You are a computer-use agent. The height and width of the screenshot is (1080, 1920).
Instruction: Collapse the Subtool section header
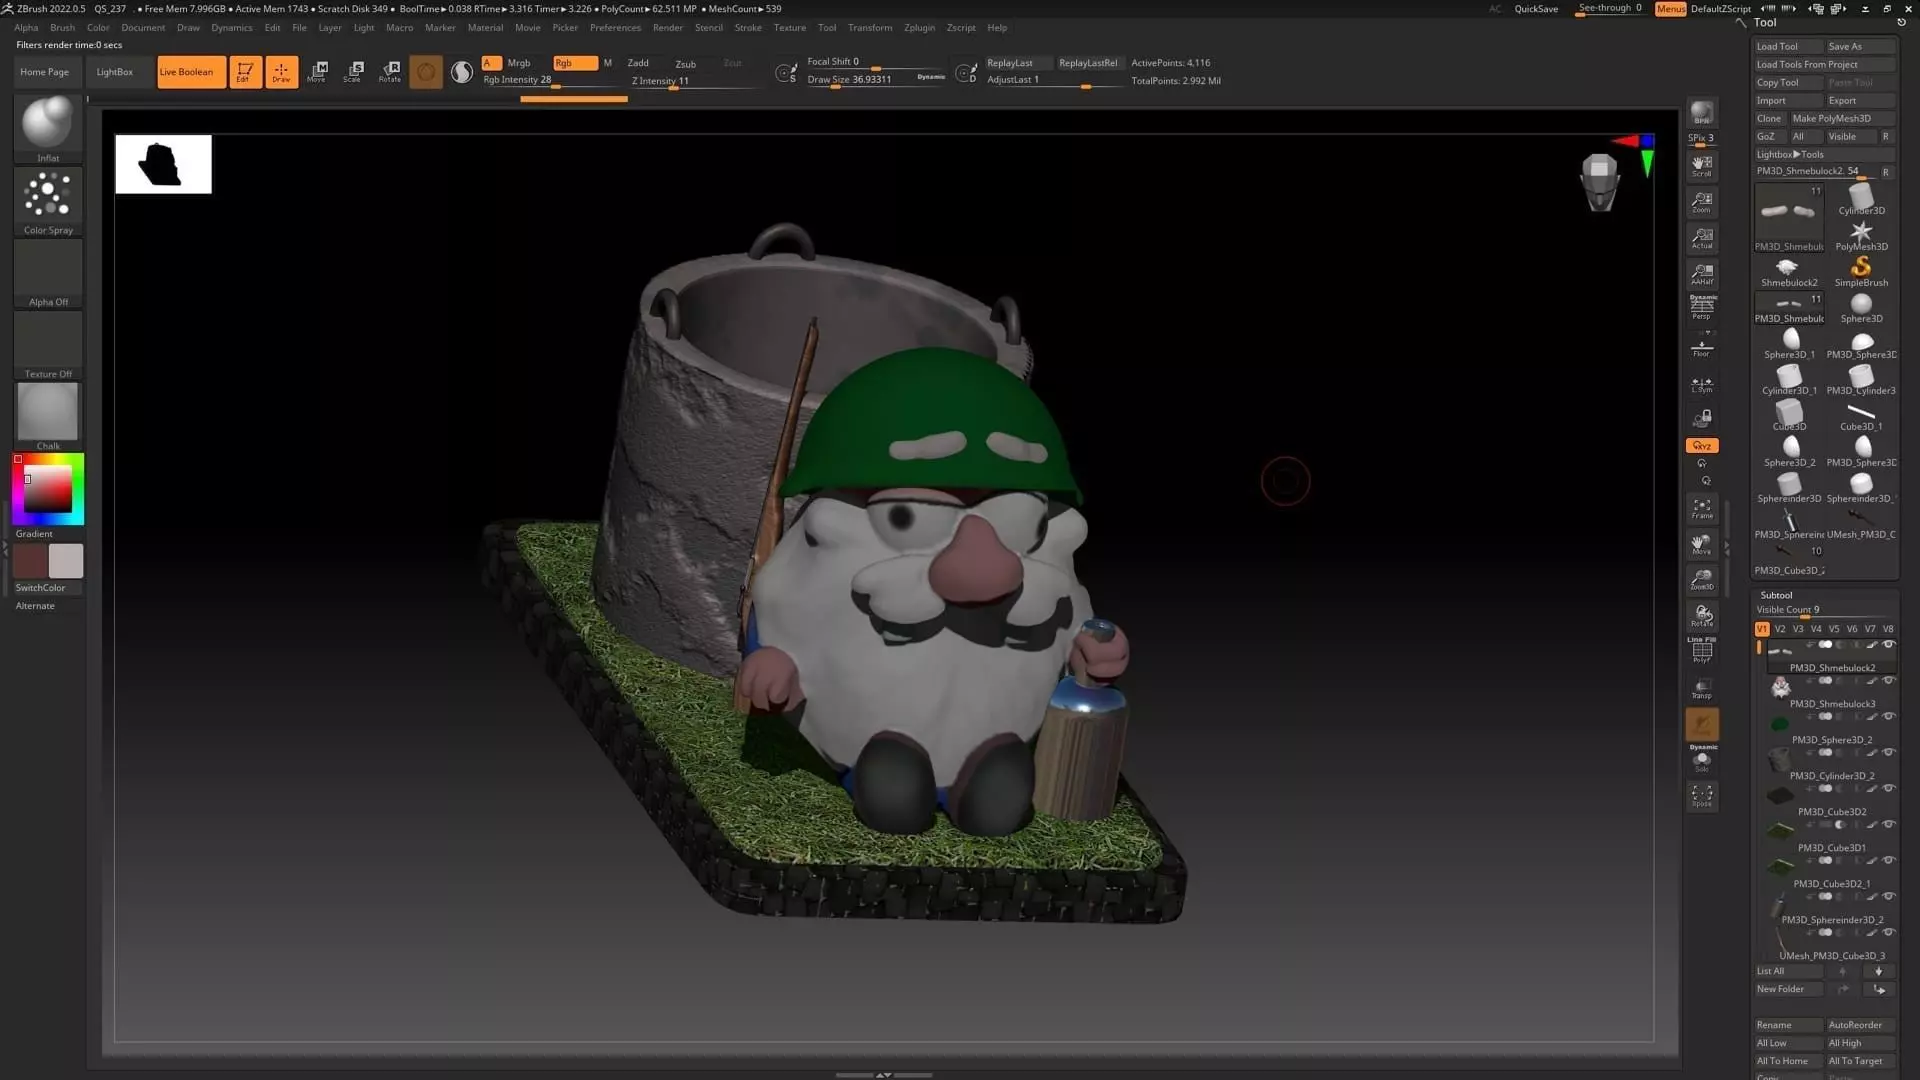[x=1776, y=595]
